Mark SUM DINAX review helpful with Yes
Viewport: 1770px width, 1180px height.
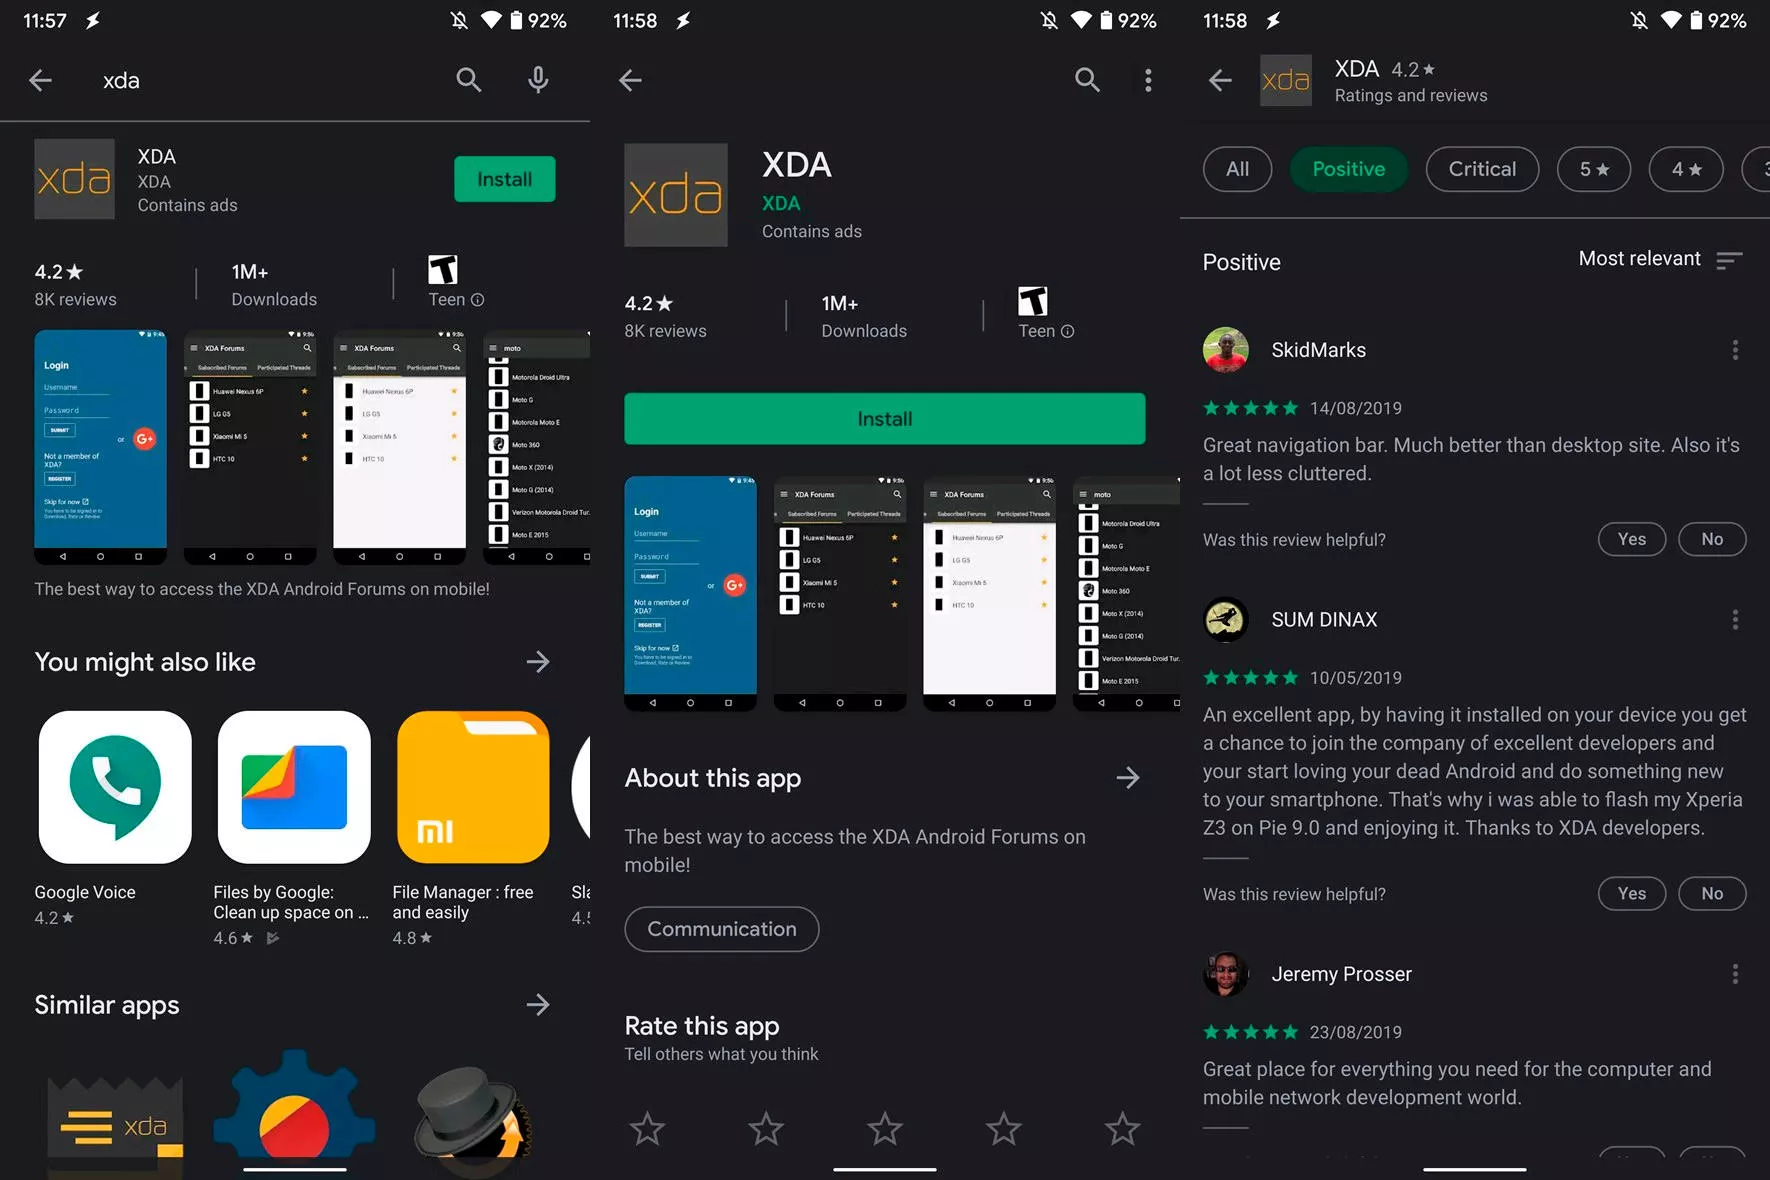tap(1631, 893)
